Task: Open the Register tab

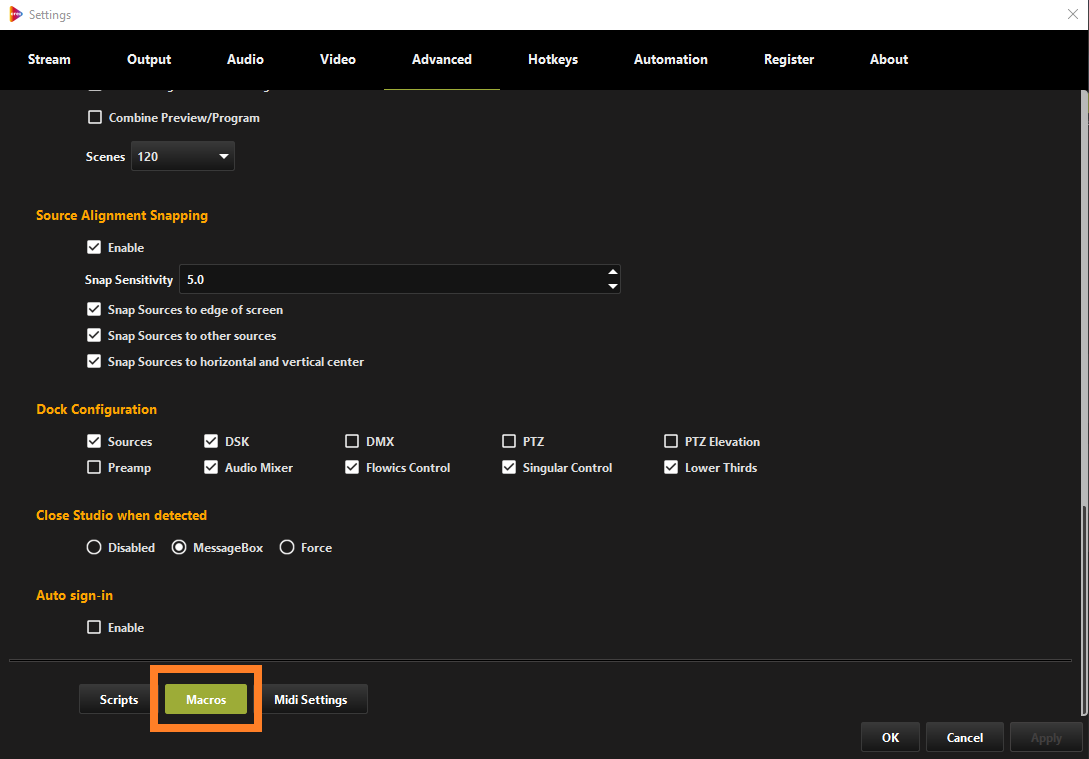Action: coord(789,60)
